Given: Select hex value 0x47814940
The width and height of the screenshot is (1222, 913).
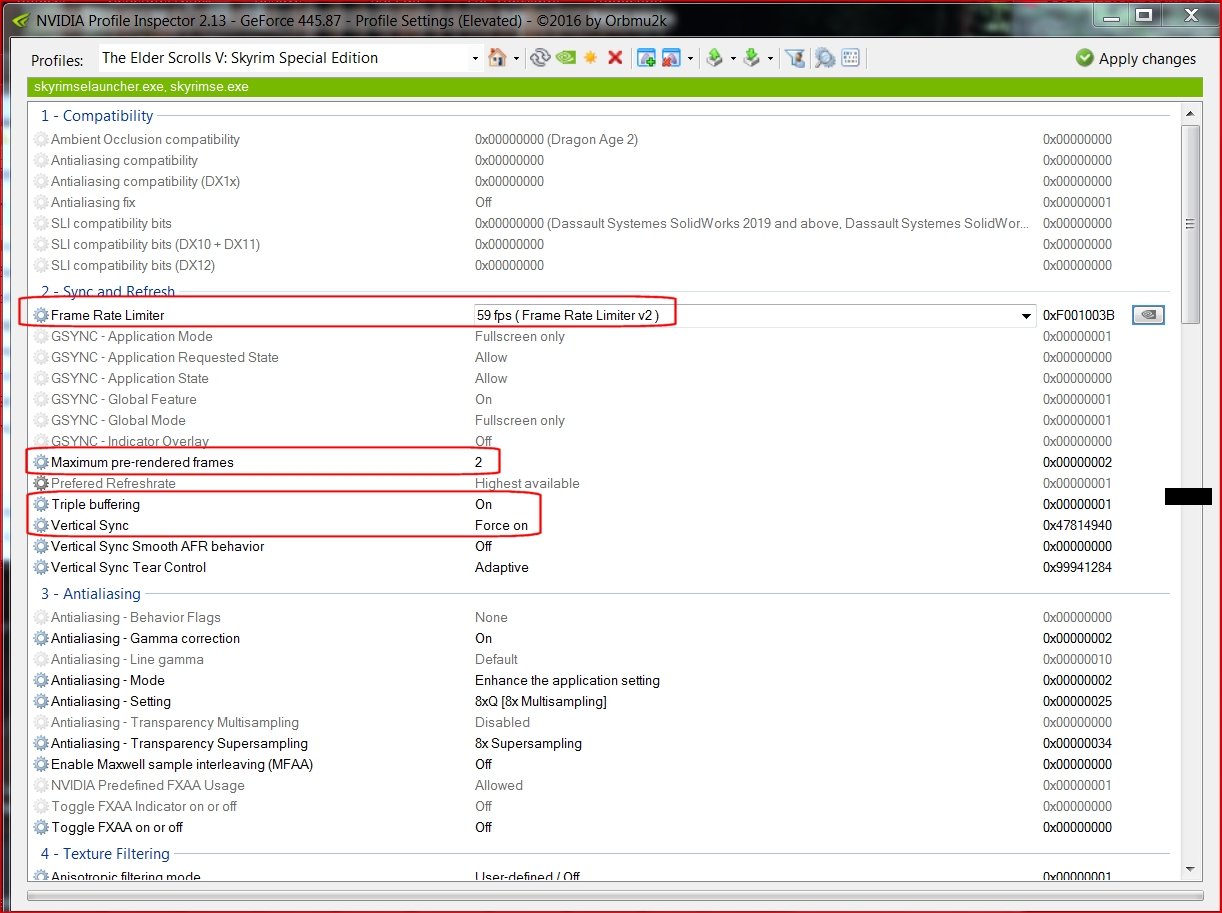Looking at the screenshot, I should click(1077, 525).
